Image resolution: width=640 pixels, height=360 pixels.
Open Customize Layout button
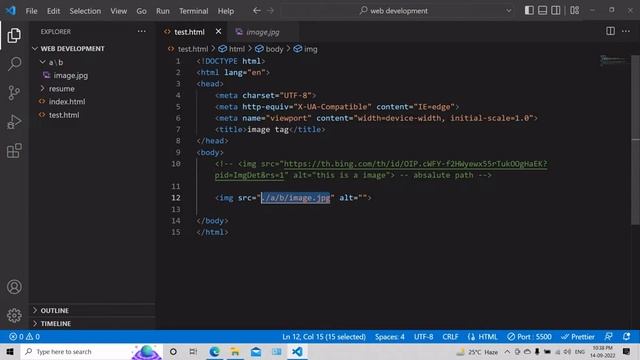pyautogui.click(x=574, y=11)
